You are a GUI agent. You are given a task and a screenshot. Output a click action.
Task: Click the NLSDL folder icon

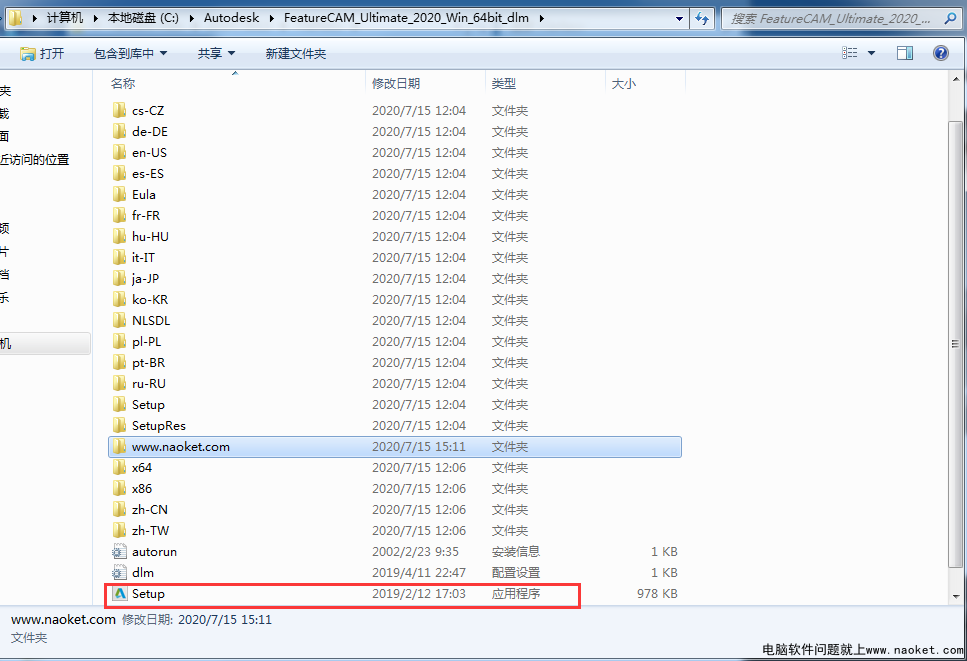tap(120, 320)
